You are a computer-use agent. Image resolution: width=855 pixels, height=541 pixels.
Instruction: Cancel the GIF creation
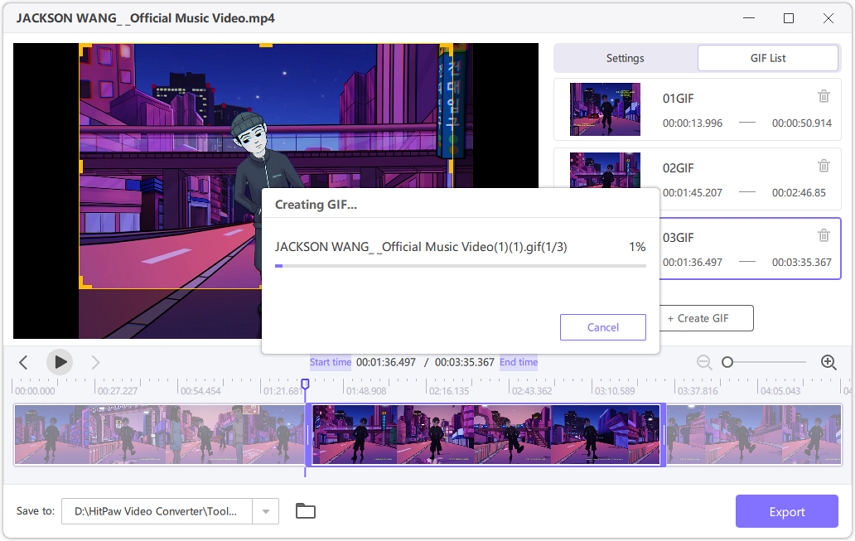coord(603,327)
